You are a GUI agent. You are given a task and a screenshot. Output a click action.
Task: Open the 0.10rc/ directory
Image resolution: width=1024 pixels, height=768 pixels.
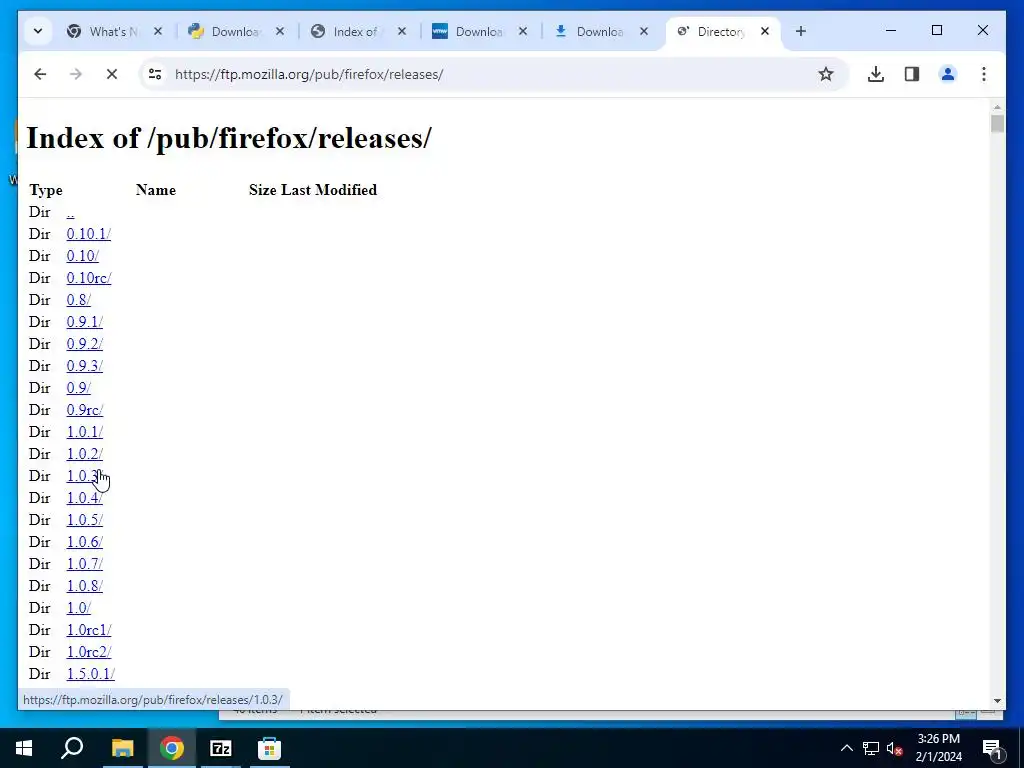tap(89, 278)
